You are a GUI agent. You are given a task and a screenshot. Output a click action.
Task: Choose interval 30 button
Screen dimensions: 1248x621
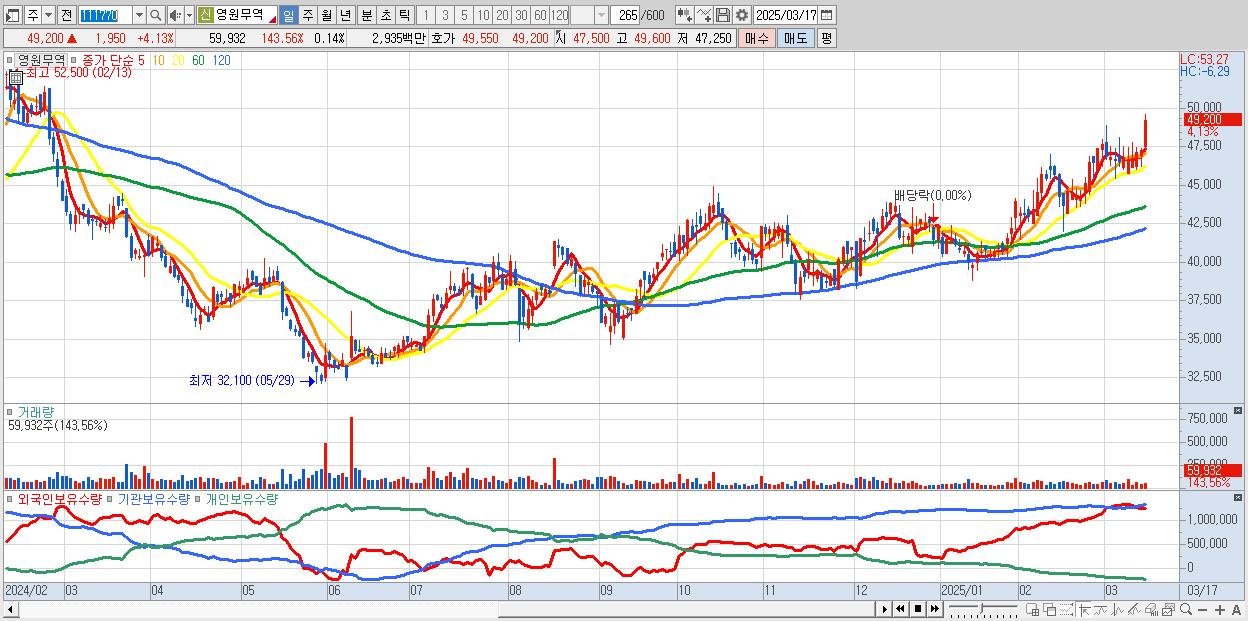tap(521, 16)
